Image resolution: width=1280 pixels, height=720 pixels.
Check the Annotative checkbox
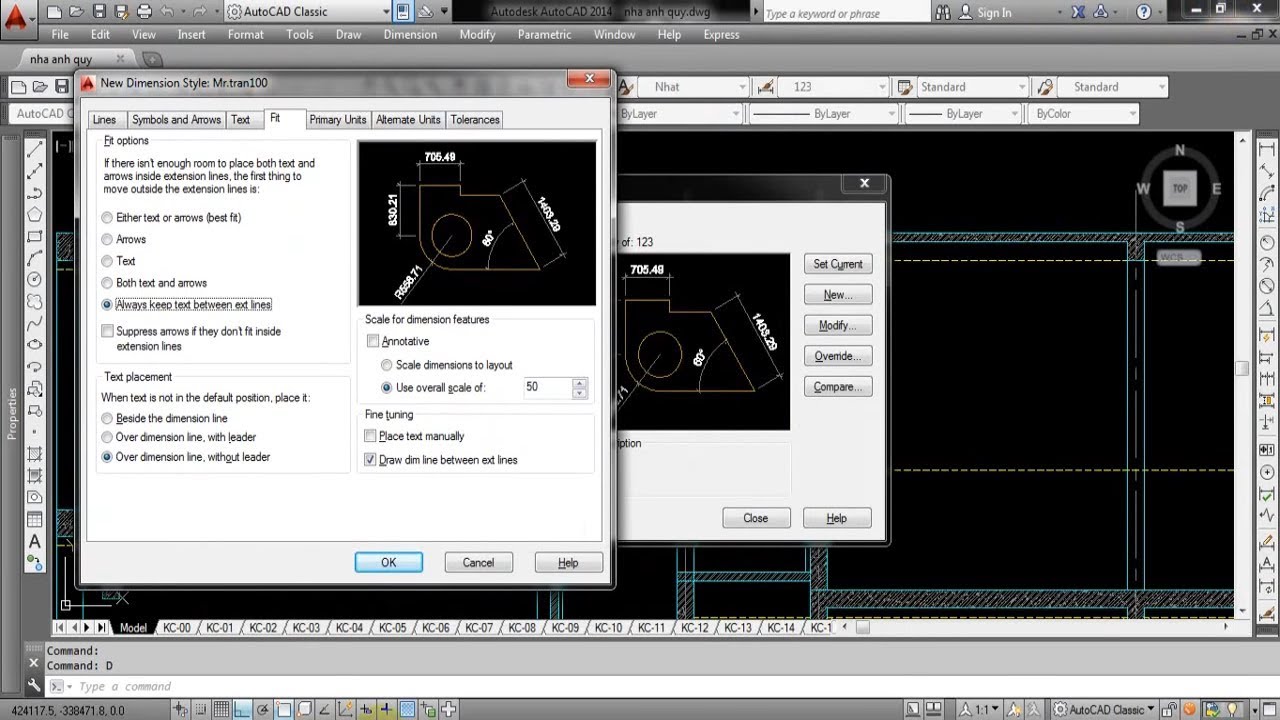tap(373, 342)
